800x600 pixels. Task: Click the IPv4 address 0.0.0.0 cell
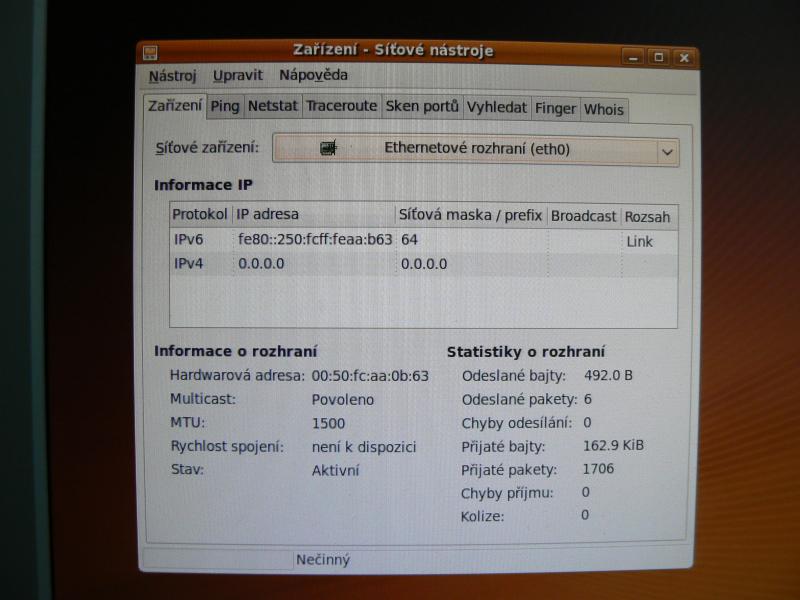(x=261, y=264)
